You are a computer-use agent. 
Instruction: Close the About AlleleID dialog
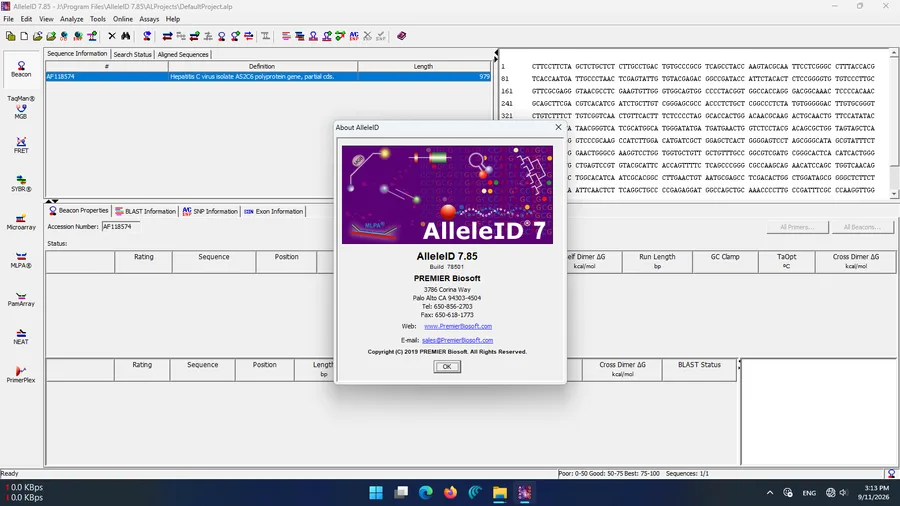coord(558,127)
